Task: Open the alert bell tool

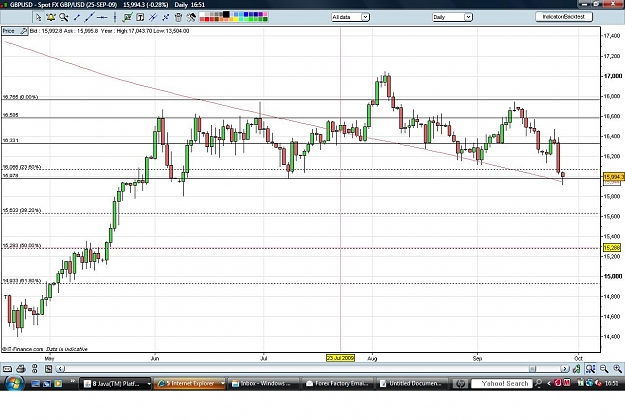Action: pyautogui.click(x=51, y=17)
